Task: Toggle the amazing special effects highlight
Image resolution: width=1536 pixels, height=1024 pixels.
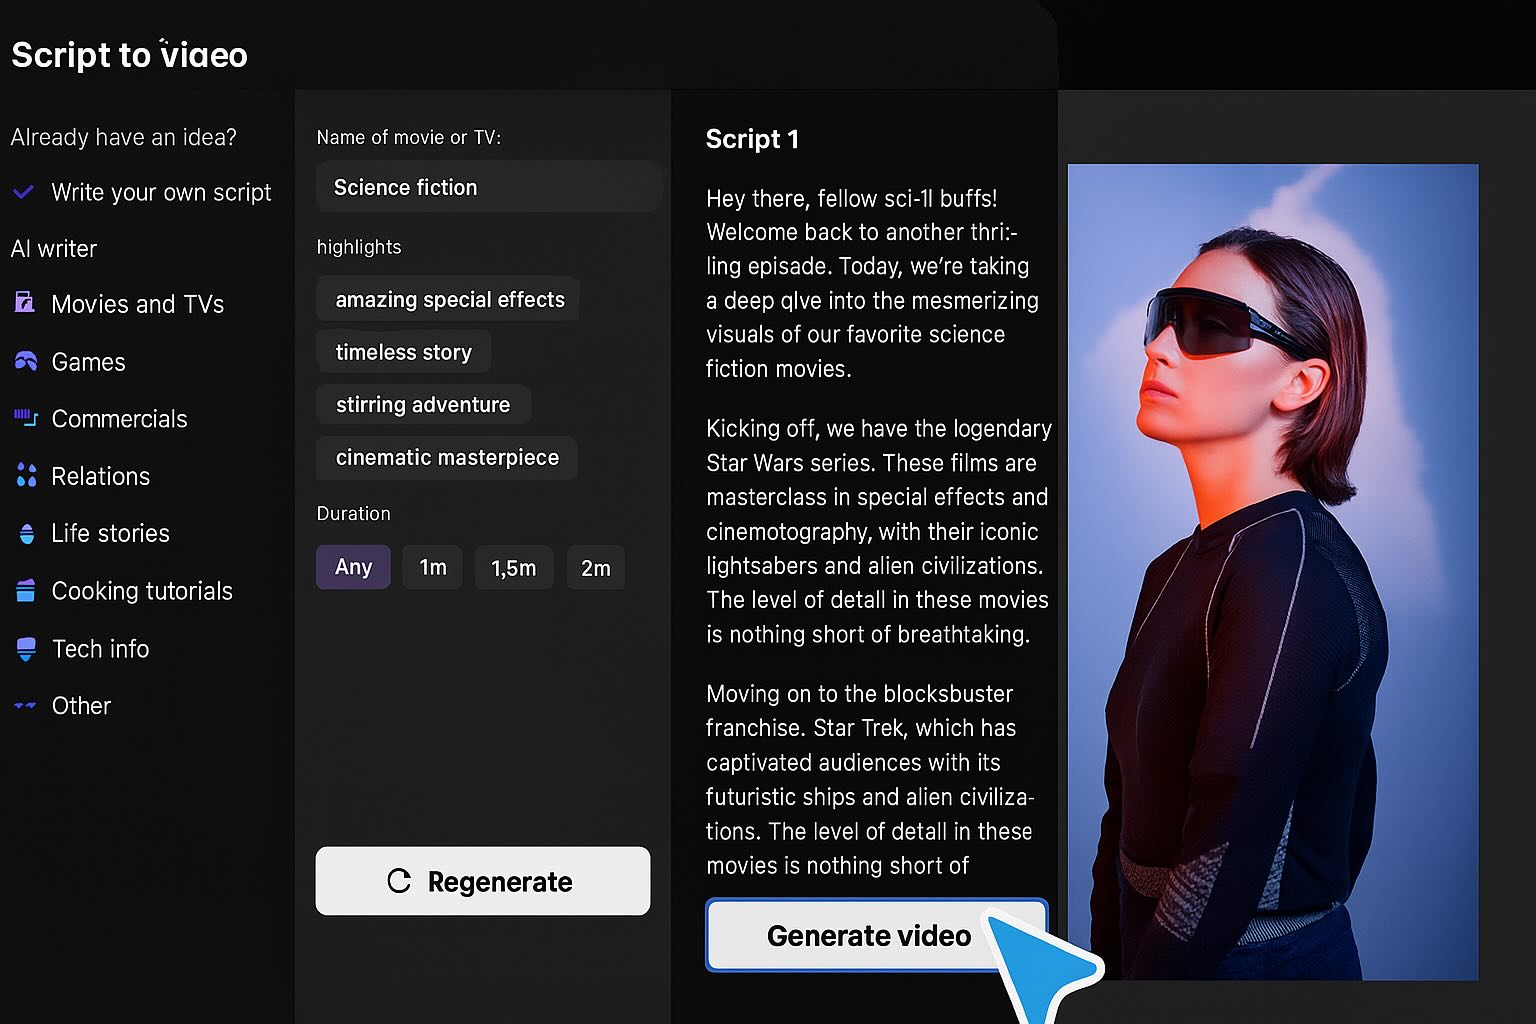Action: tap(449, 299)
